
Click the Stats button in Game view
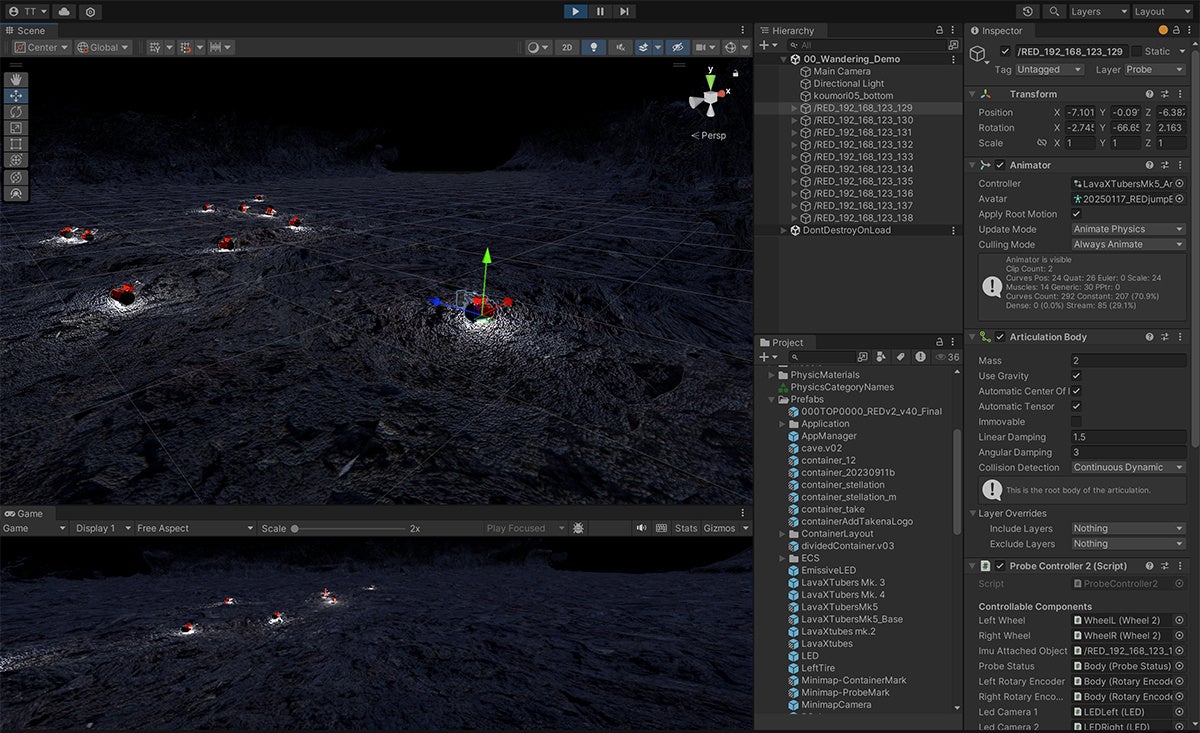tap(686, 528)
